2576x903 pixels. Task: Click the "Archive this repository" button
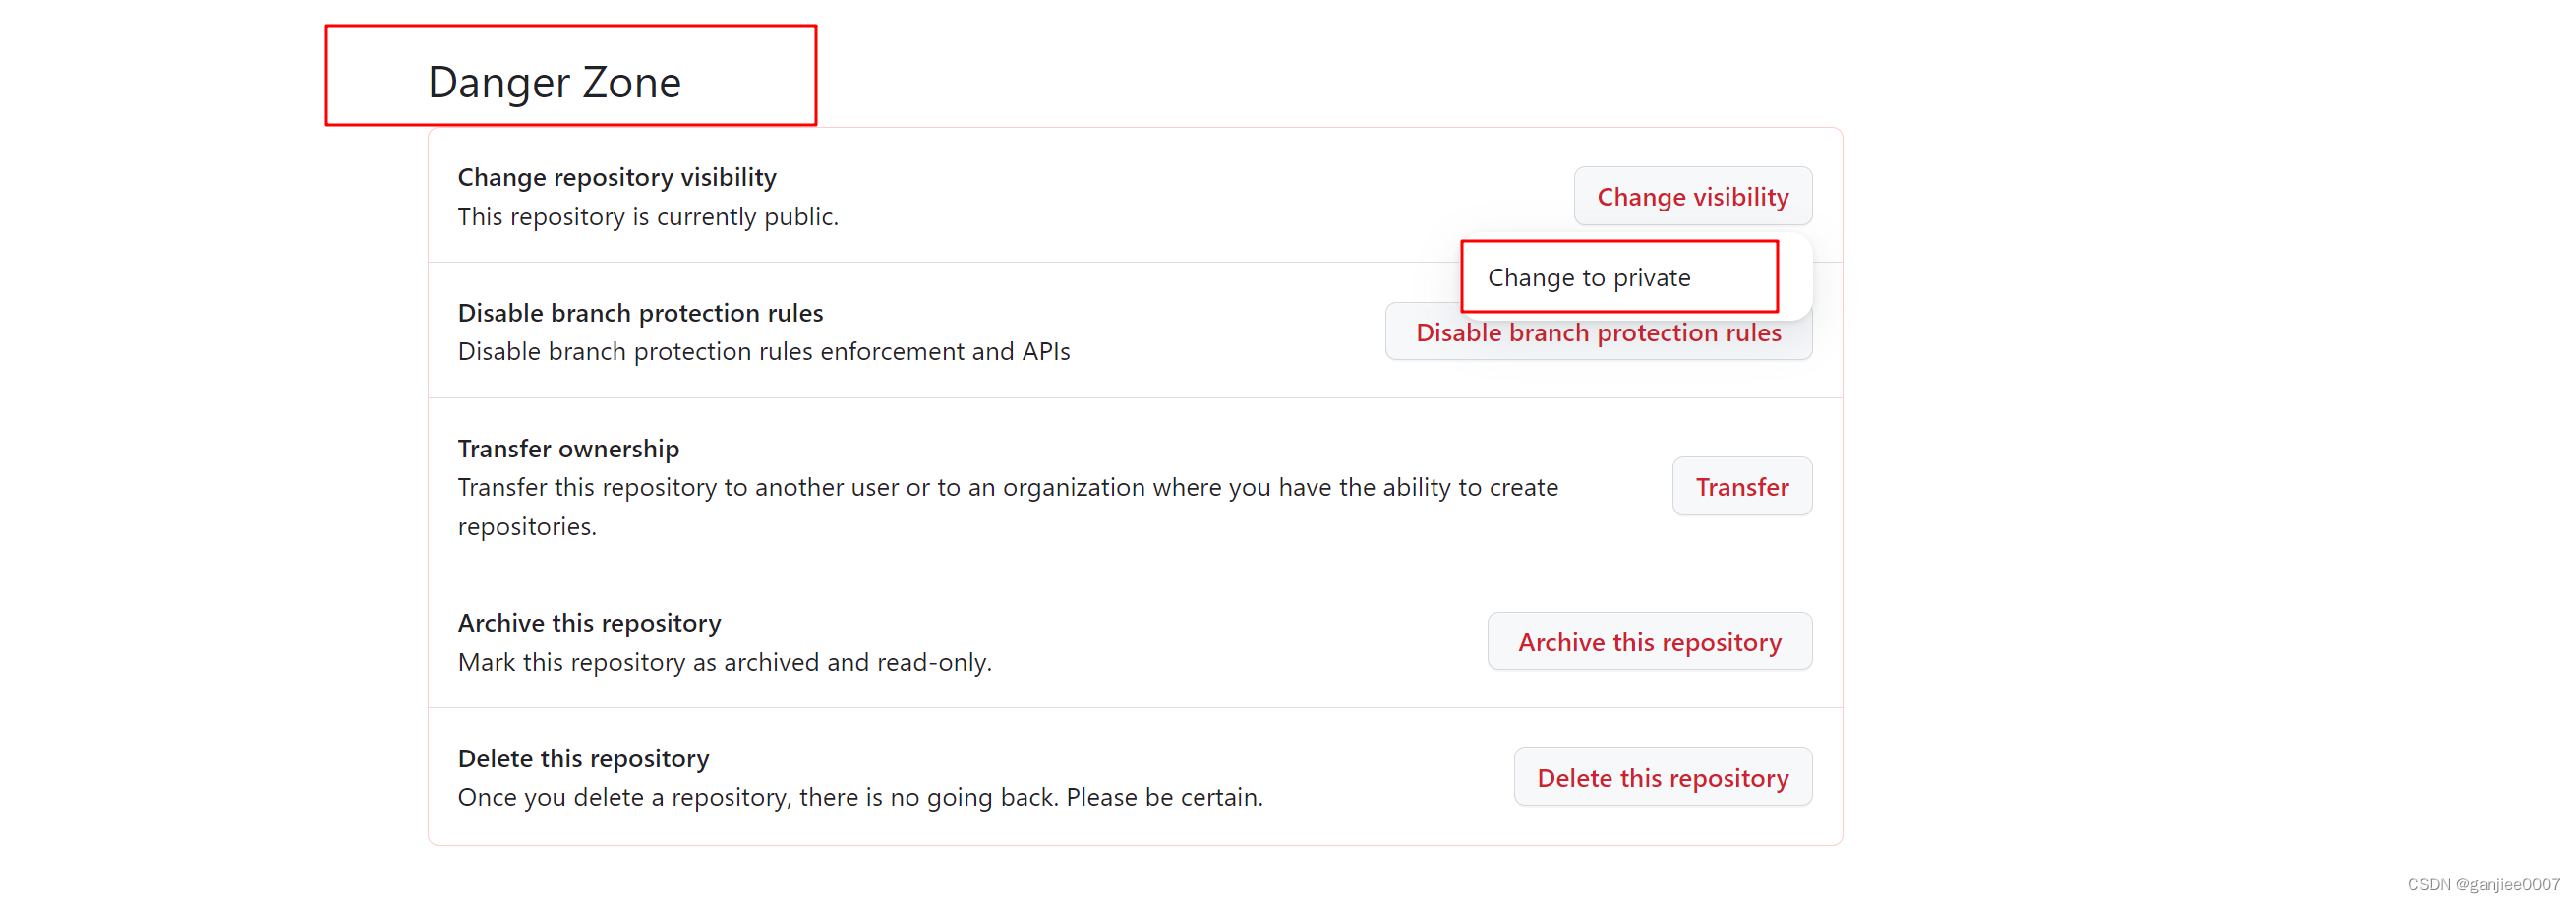coord(1648,641)
